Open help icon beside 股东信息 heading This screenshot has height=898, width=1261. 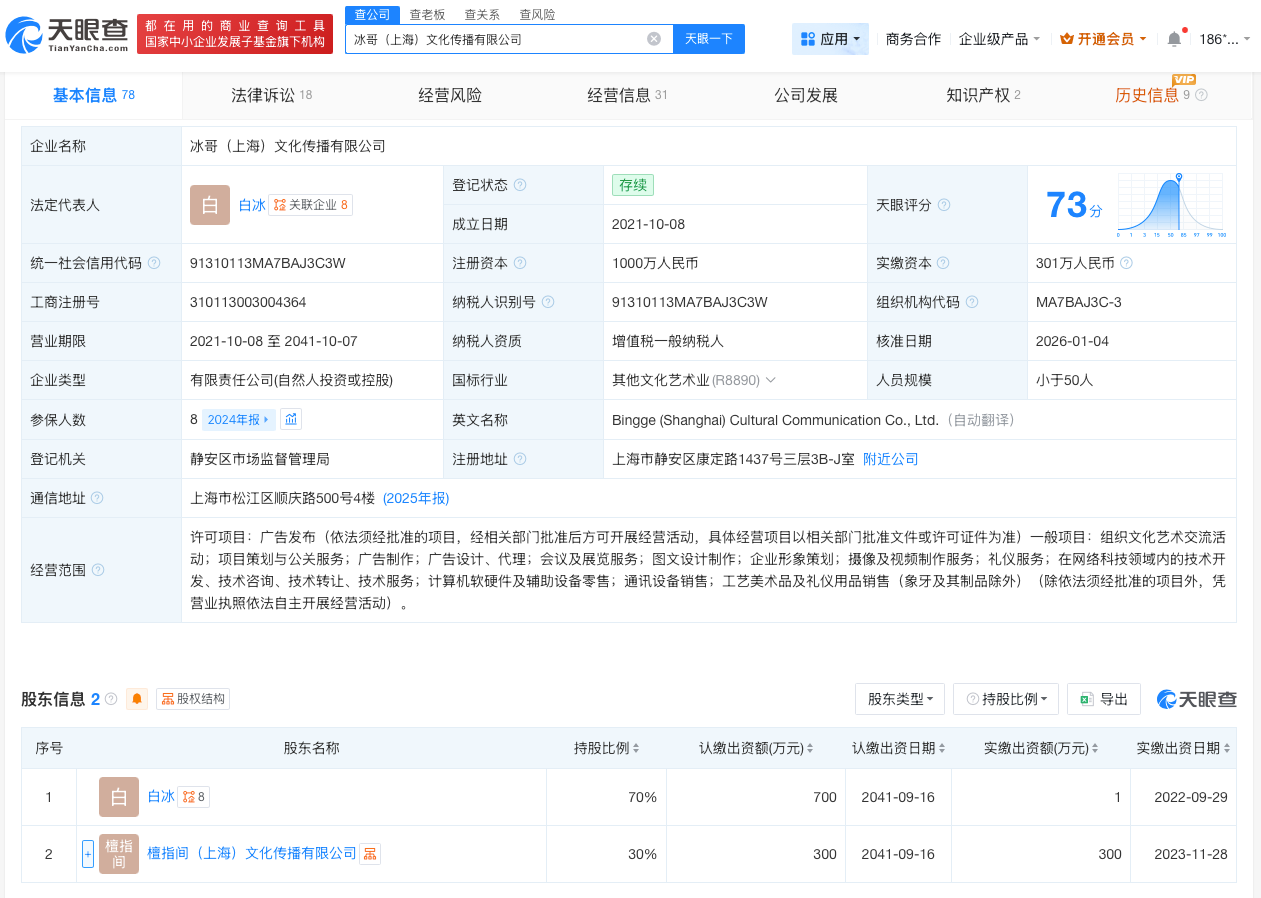[111, 699]
